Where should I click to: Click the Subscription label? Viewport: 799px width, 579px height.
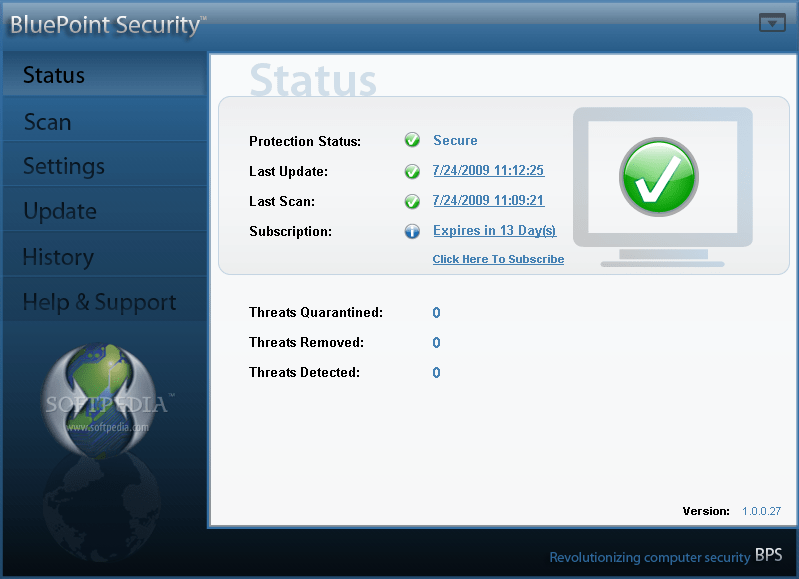pyautogui.click(x=290, y=231)
